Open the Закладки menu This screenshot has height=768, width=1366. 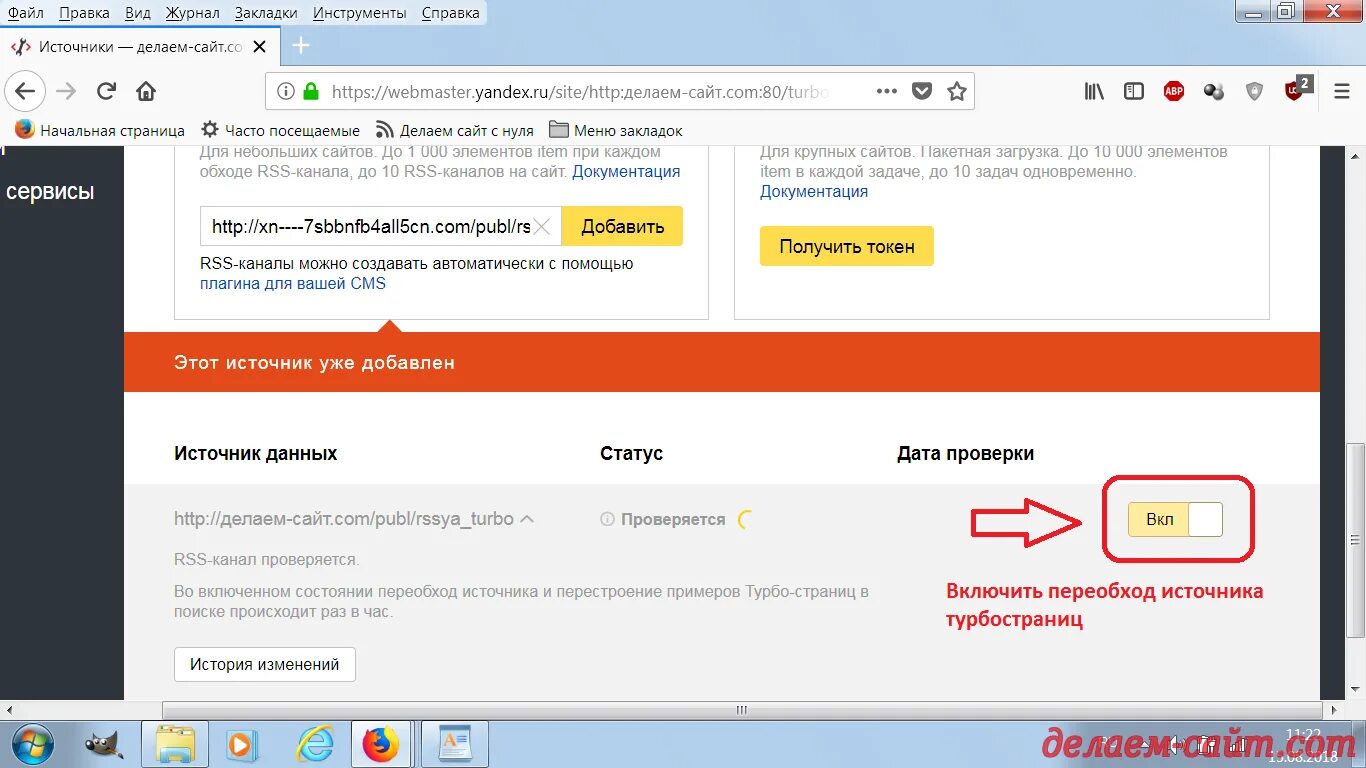266,13
